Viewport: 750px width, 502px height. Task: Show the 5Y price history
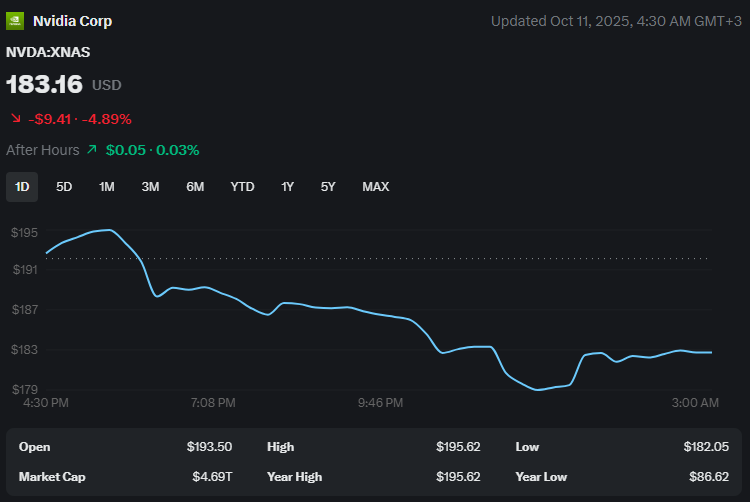pyautogui.click(x=328, y=187)
